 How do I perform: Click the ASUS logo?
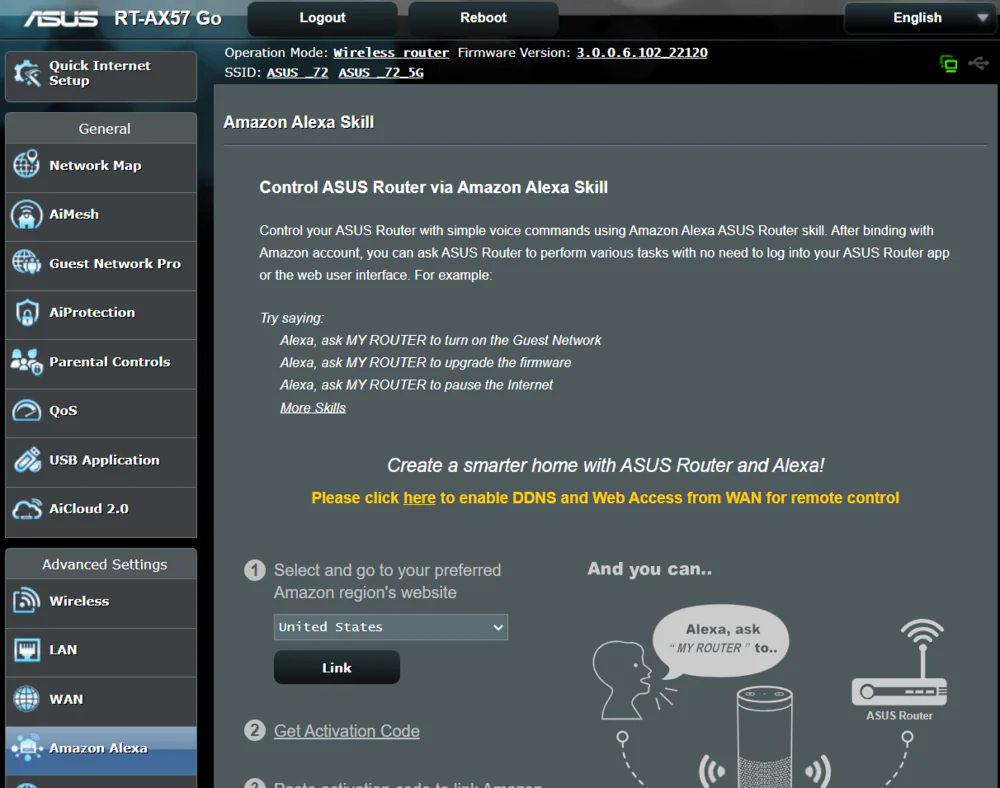(x=61, y=18)
